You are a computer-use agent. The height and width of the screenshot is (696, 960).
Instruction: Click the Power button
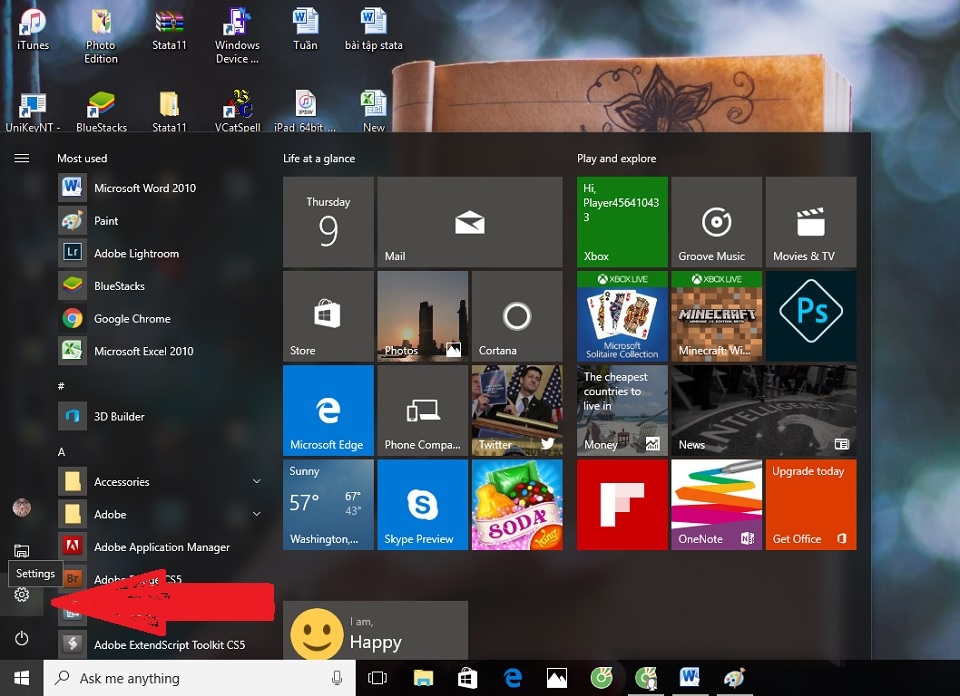(x=21, y=638)
